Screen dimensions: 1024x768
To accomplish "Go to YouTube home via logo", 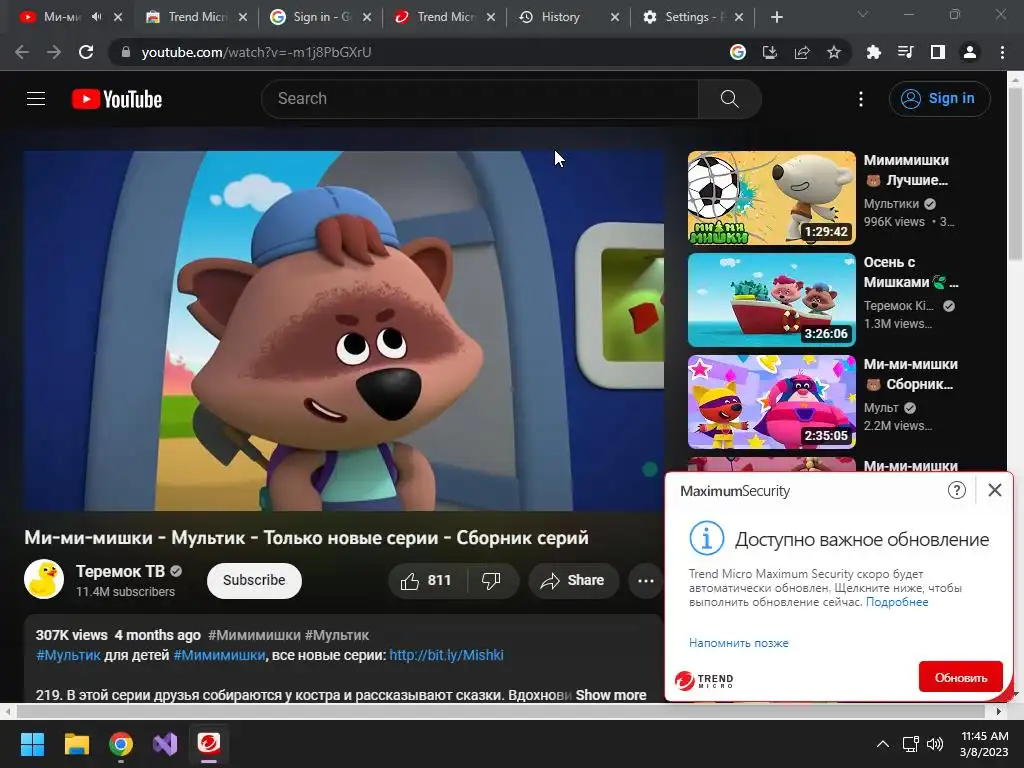I will click(117, 99).
